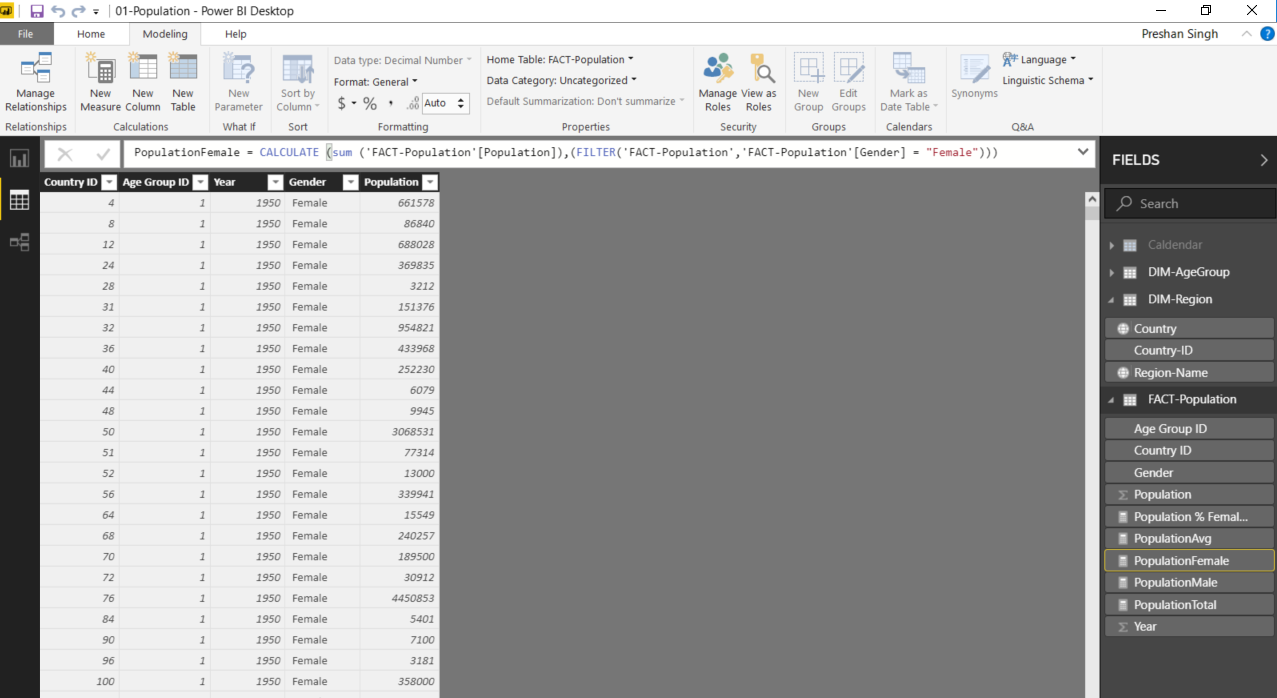Open Language dropdown
Image resolution: width=1277 pixels, height=698 pixels.
click(x=1040, y=59)
